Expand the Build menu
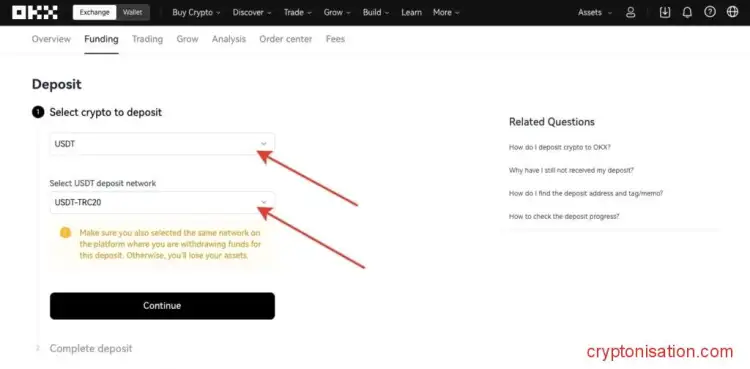 pos(375,13)
